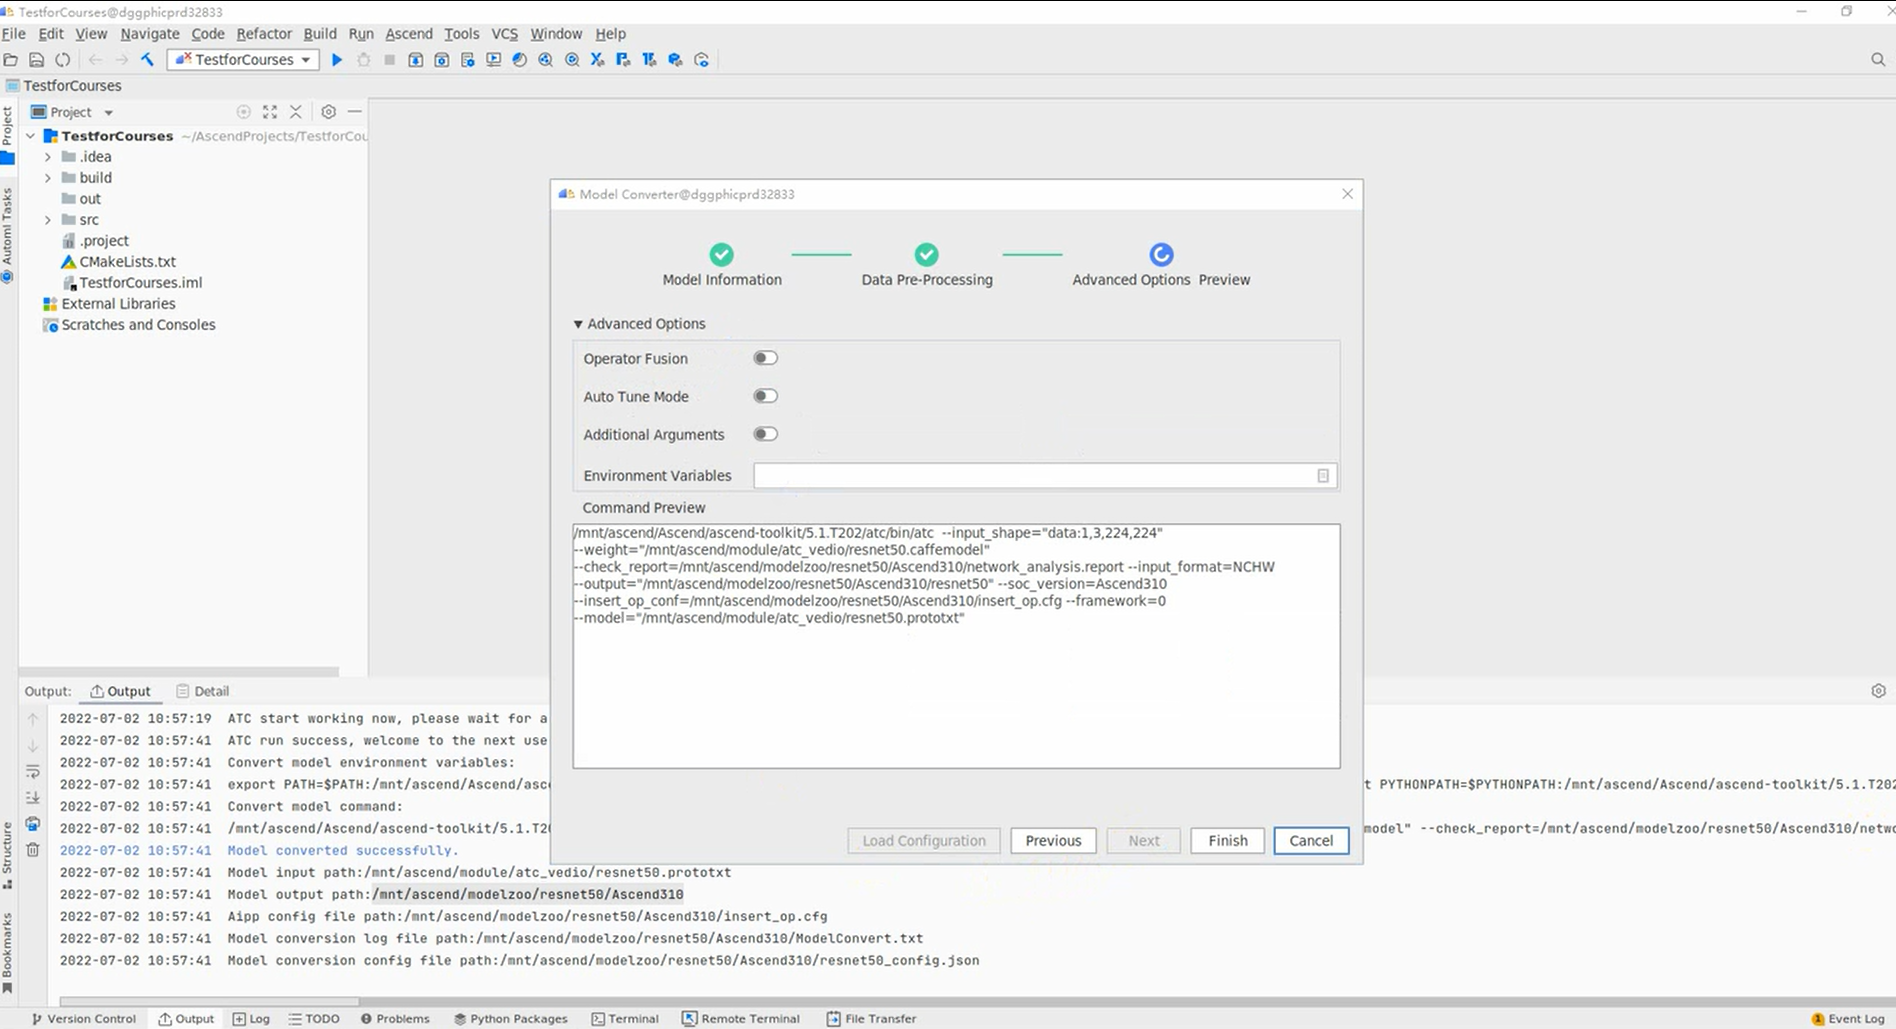The image size is (1896, 1029).
Task: Click the Debug bug toolbar icon
Action: (364, 60)
